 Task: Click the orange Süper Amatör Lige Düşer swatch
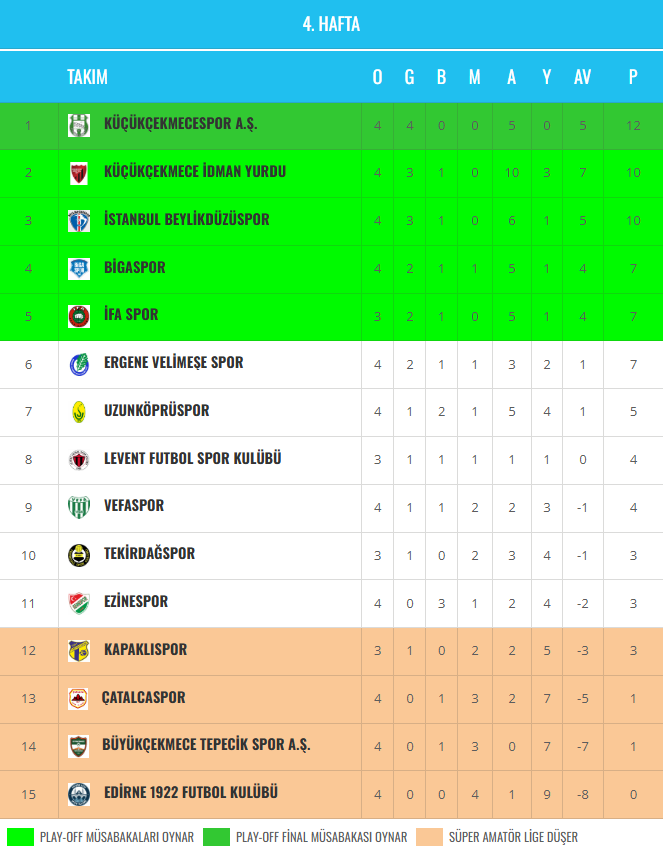pos(430,837)
